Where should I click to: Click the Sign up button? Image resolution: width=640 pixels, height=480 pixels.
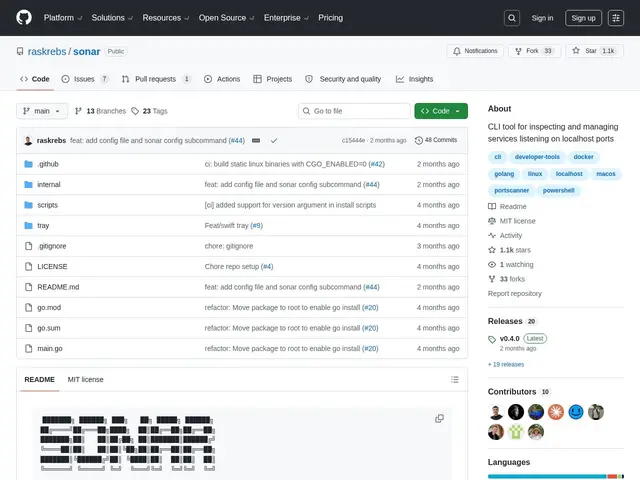(x=583, y=18)
